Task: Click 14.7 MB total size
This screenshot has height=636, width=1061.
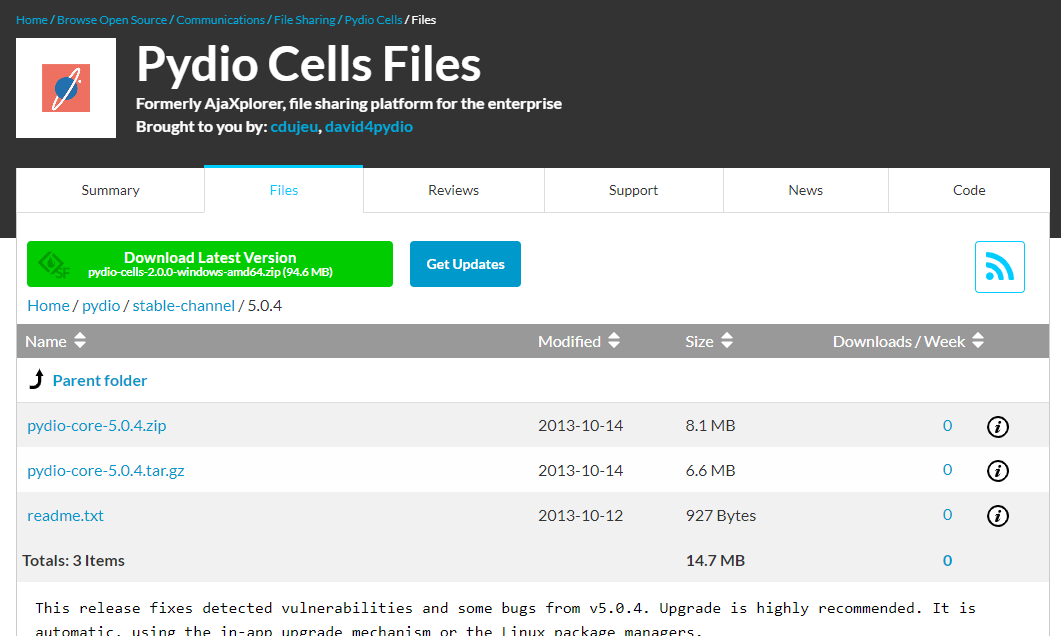Action: 715,560
